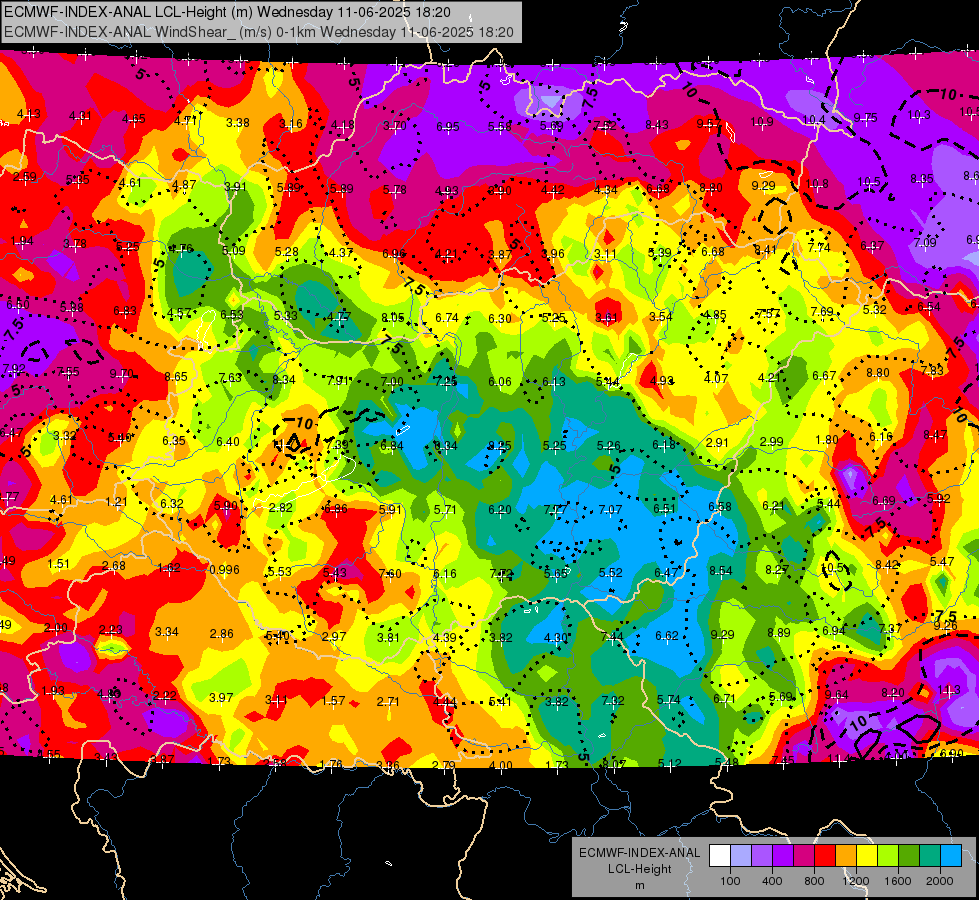Select the red legend swatch

coord(825,856)
